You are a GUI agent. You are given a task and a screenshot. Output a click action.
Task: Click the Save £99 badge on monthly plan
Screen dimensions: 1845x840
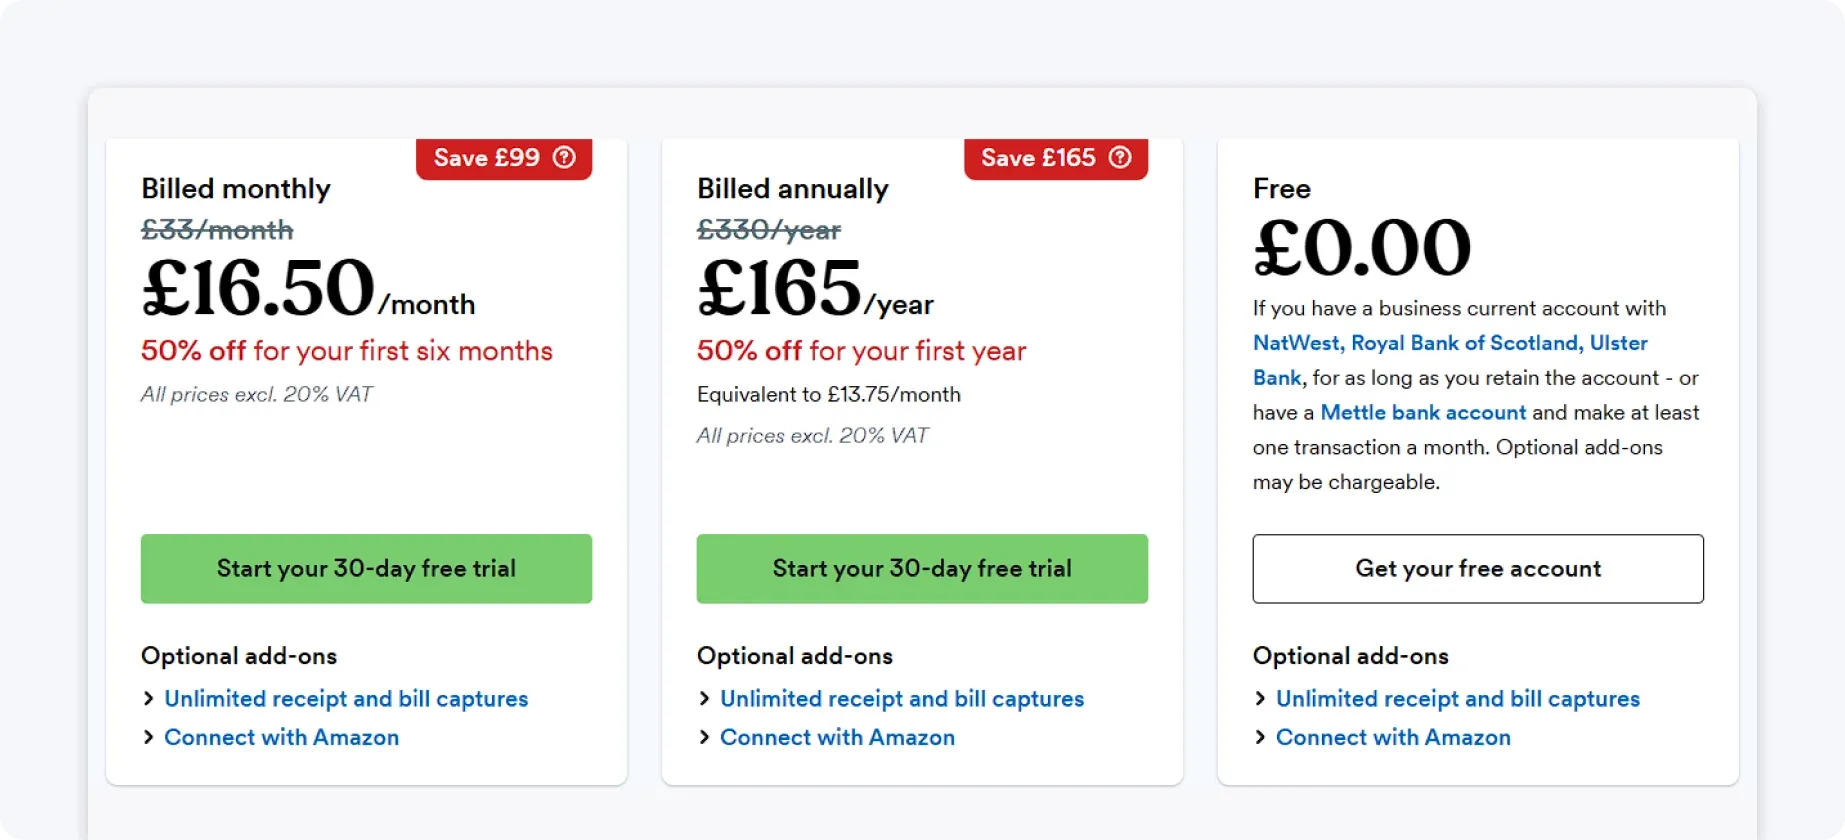487,158
